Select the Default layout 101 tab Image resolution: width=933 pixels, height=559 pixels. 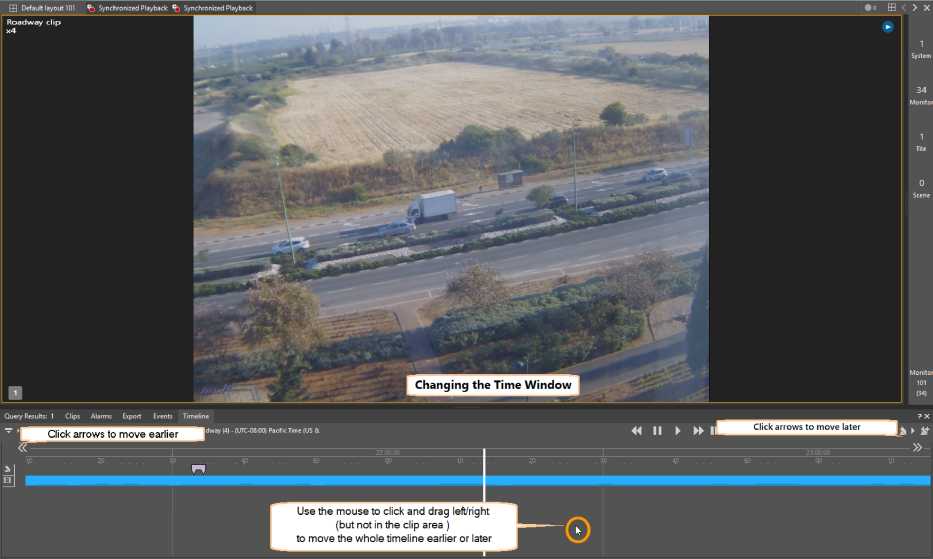point(42,7)
